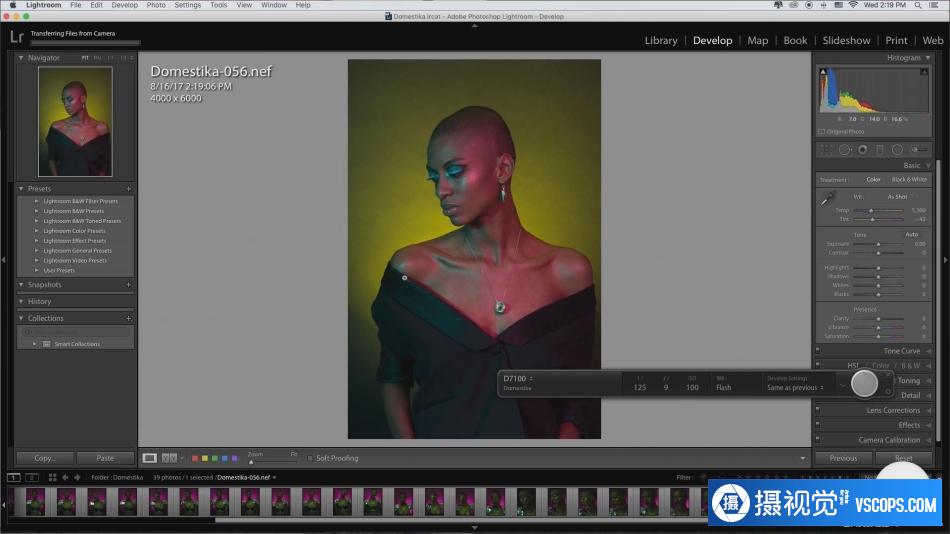Select the Graduated Filter tool

point(880,149)
